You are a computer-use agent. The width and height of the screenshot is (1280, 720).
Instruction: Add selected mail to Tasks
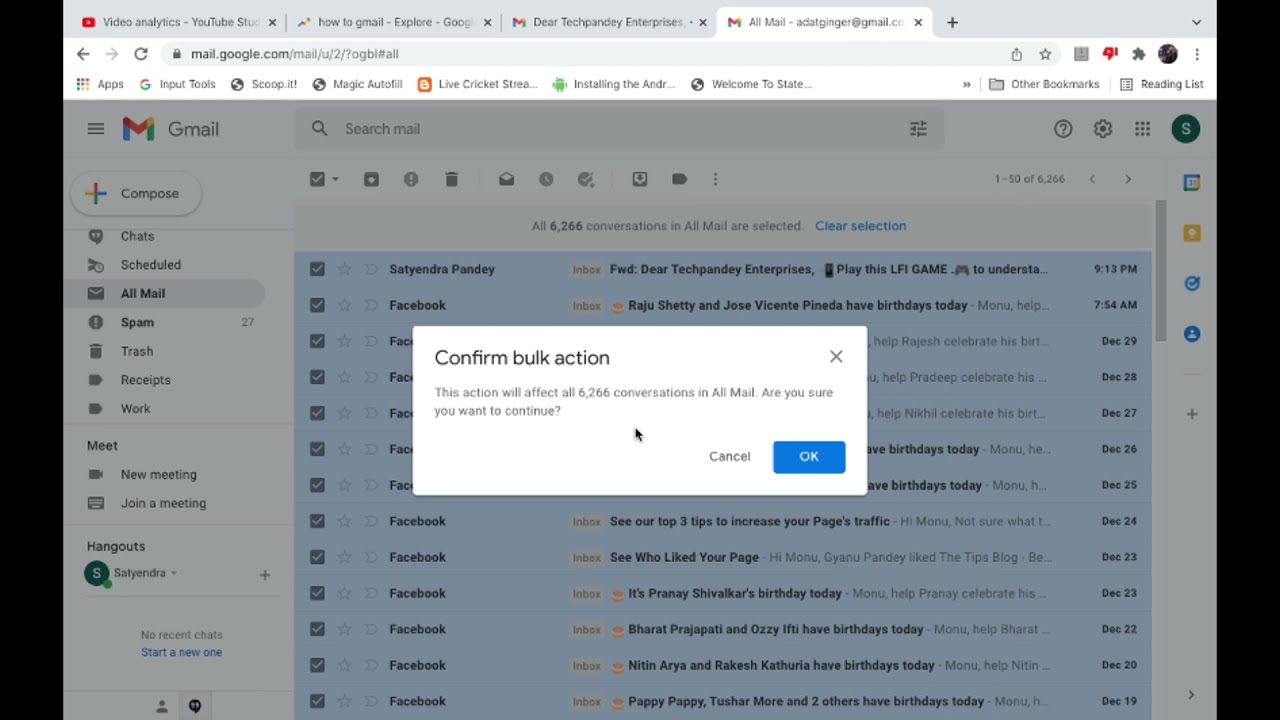click(586, 179)
